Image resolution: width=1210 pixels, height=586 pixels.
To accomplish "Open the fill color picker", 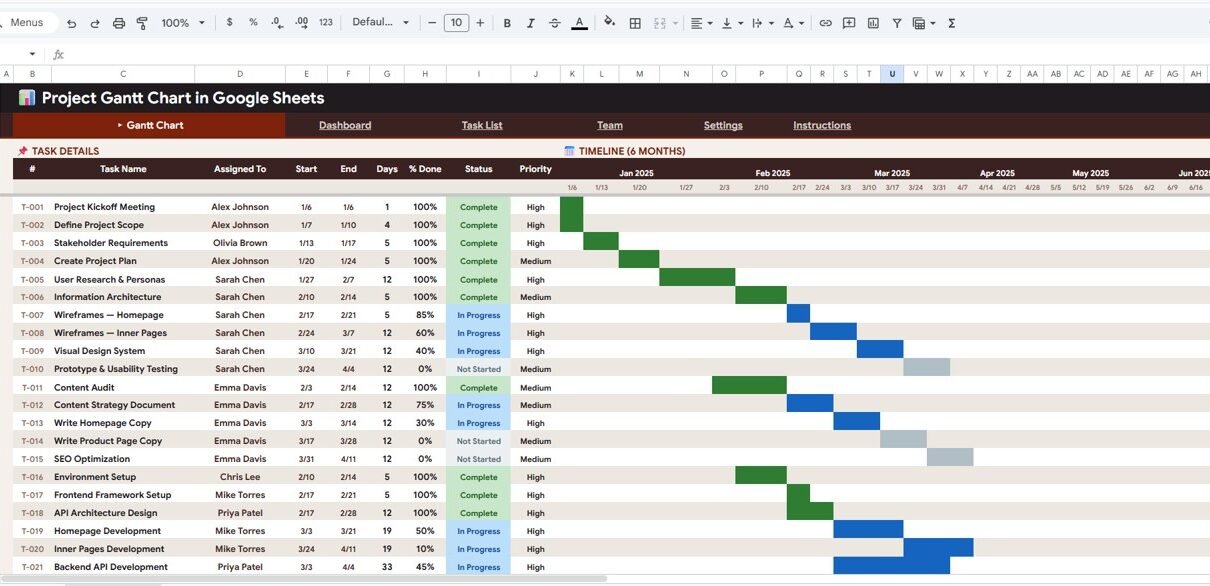I will click(x=609, y=23).
